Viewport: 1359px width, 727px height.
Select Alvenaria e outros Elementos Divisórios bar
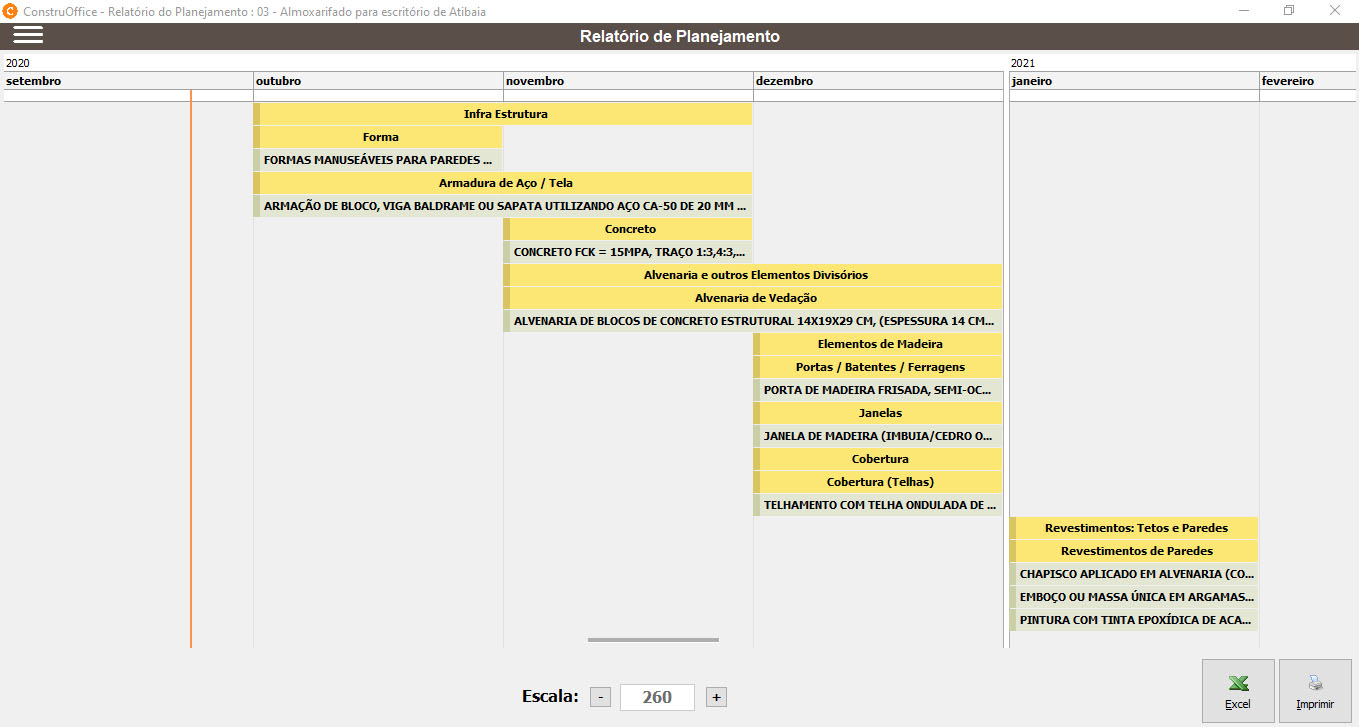coord(753,275)
